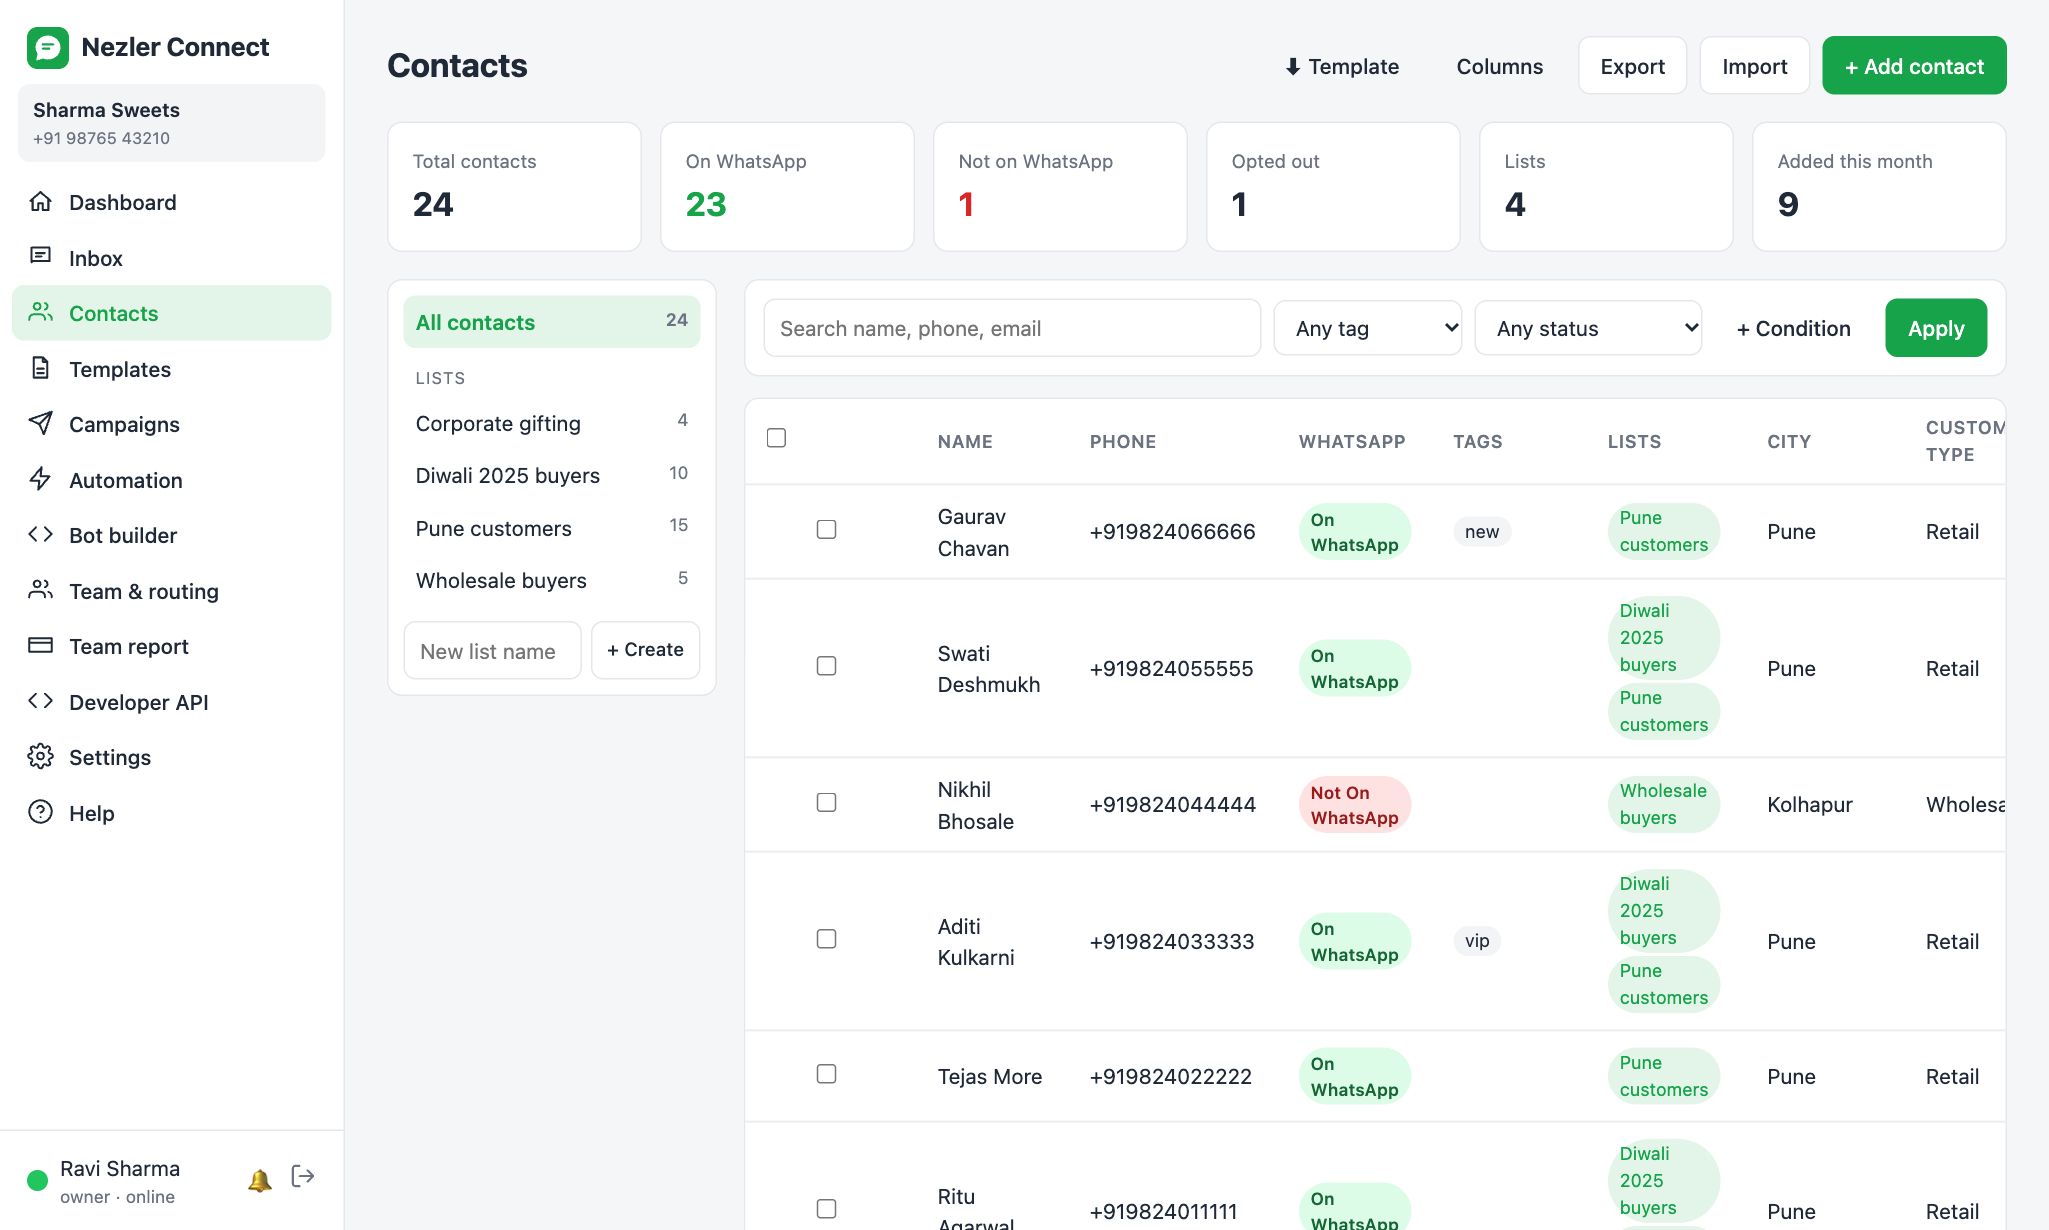This screenshot has width=2049, height=1230.
Task: Click the Create list button
Action: point(645,650)
